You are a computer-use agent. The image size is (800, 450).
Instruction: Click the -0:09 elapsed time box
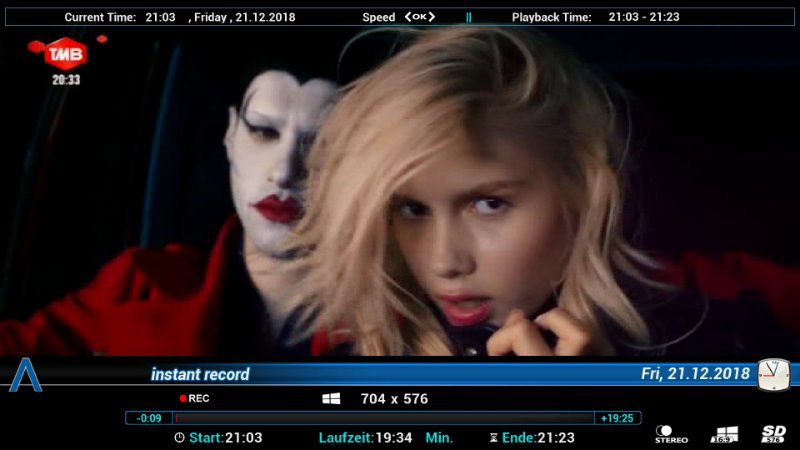coord(149,418)
